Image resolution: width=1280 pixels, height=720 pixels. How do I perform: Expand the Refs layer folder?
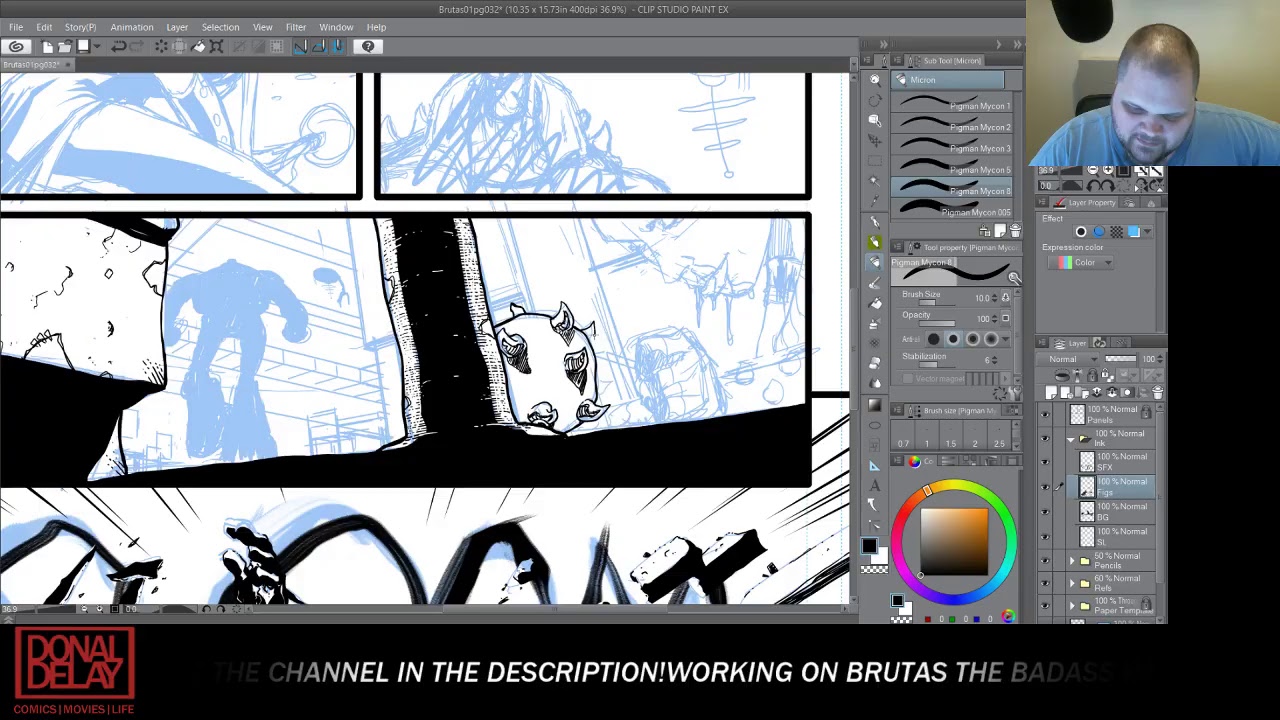pyautogui.click(x=1072, y=583)
